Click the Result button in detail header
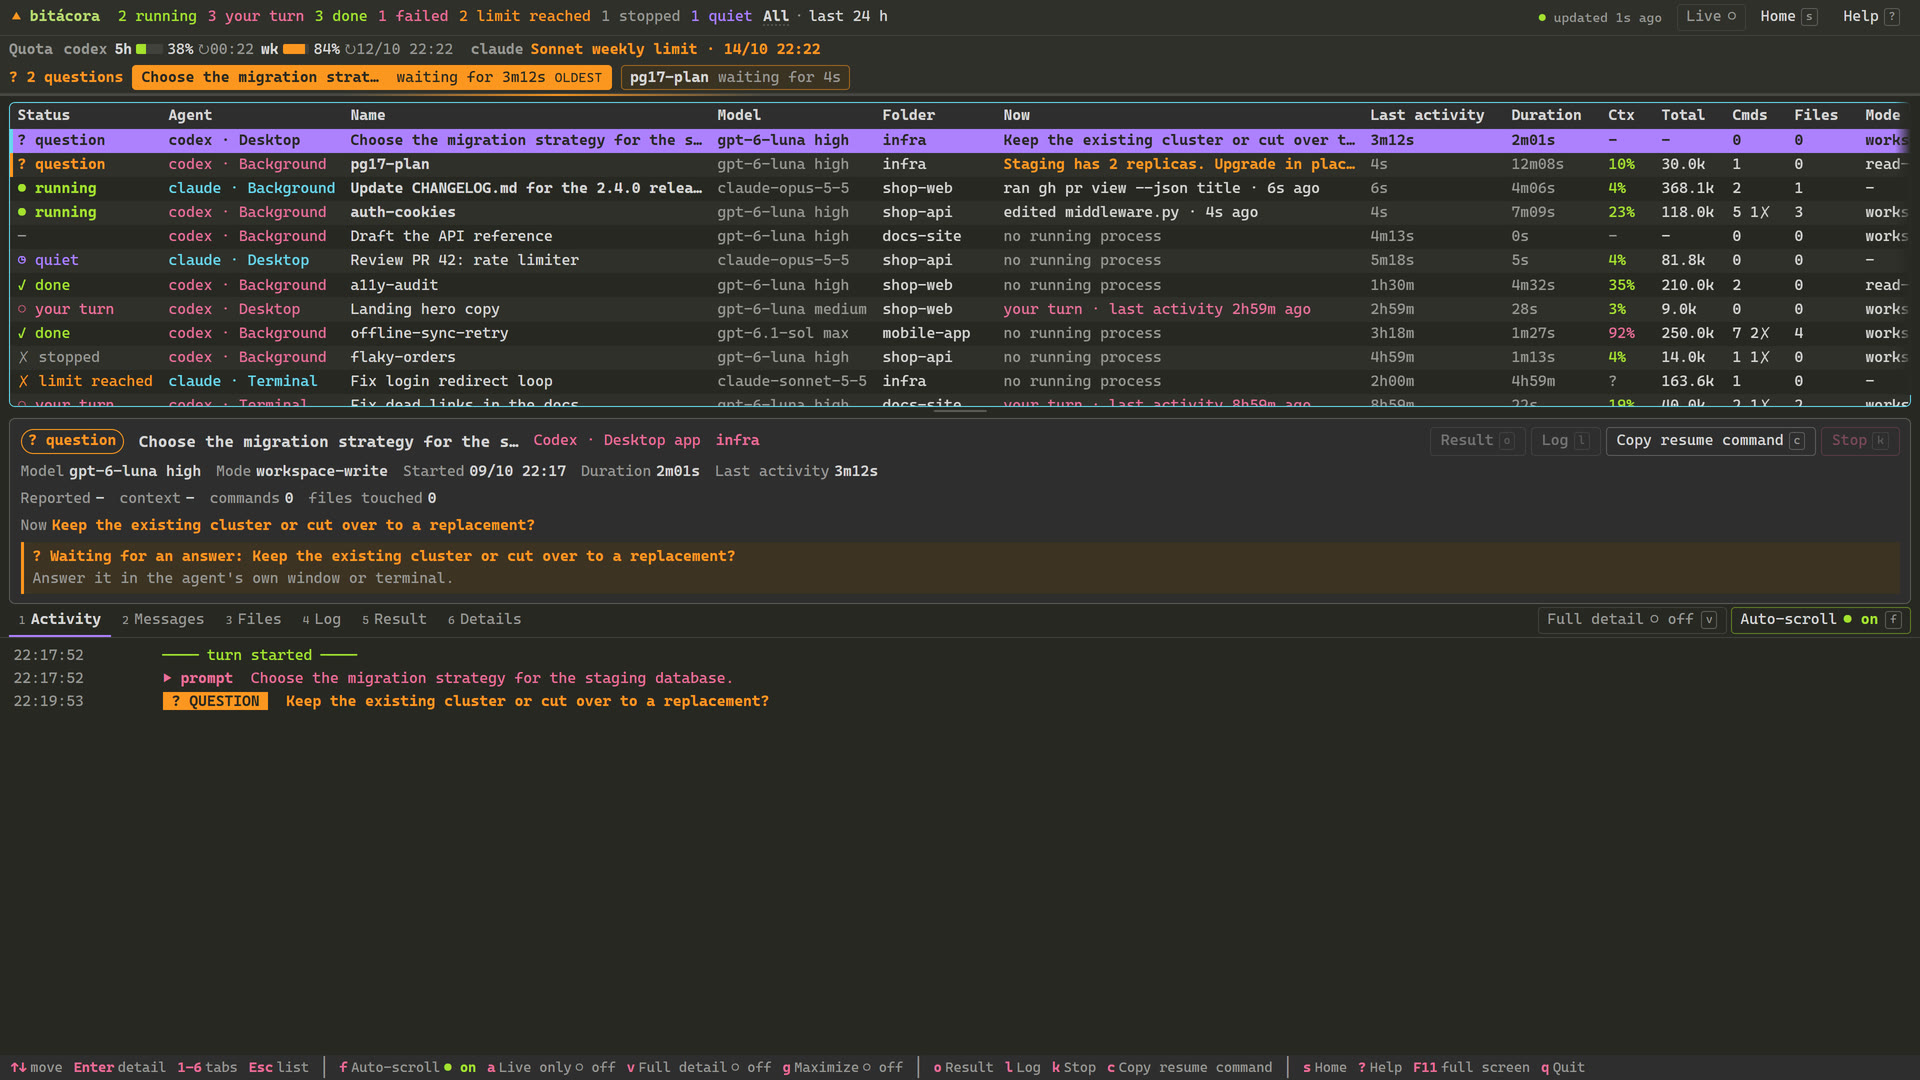Viewport: 1920px width, 1080px height. point(1477,441)
